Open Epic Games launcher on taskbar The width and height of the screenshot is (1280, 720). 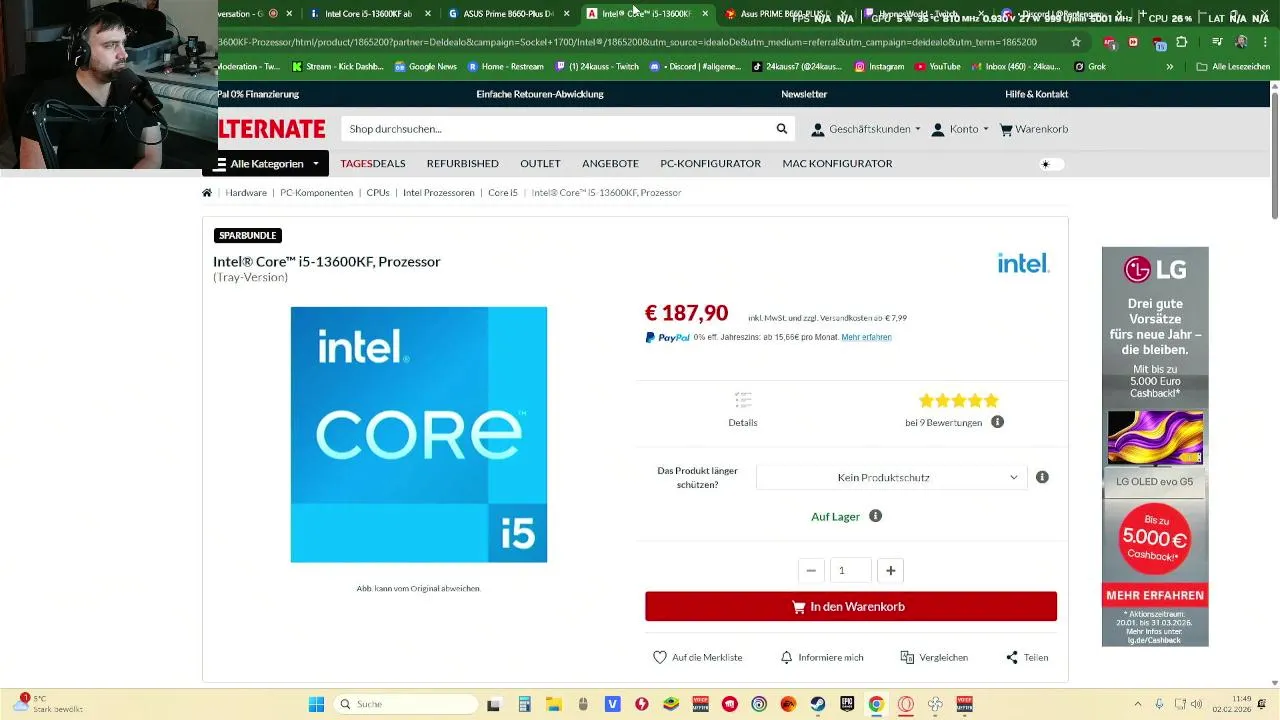pyautogui.click(x=847, y=704)
